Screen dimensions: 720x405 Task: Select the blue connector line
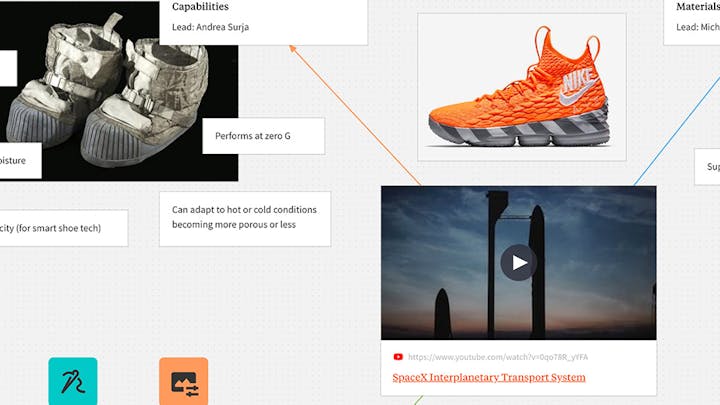tap(677, 131)
